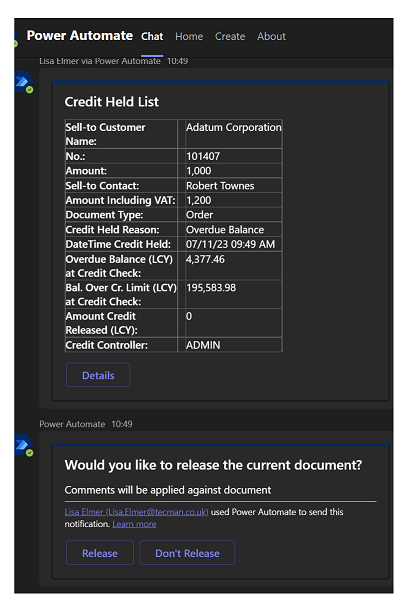This screenshot has height=607, width=403.
Task: Open the Lisa Elmer email link
Action: point(136,512)
